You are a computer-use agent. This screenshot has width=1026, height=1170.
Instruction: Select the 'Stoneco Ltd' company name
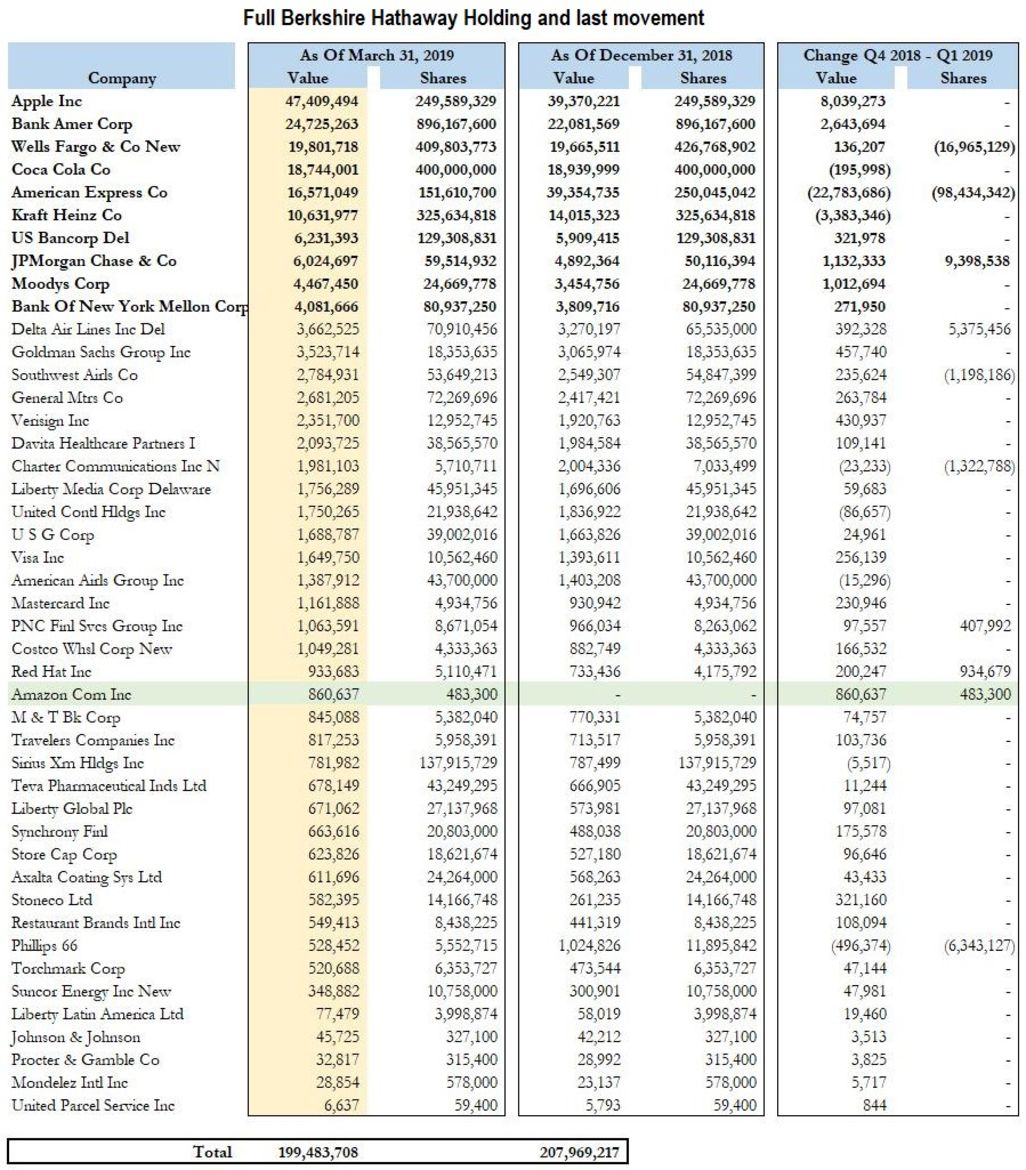pos(51,900)
